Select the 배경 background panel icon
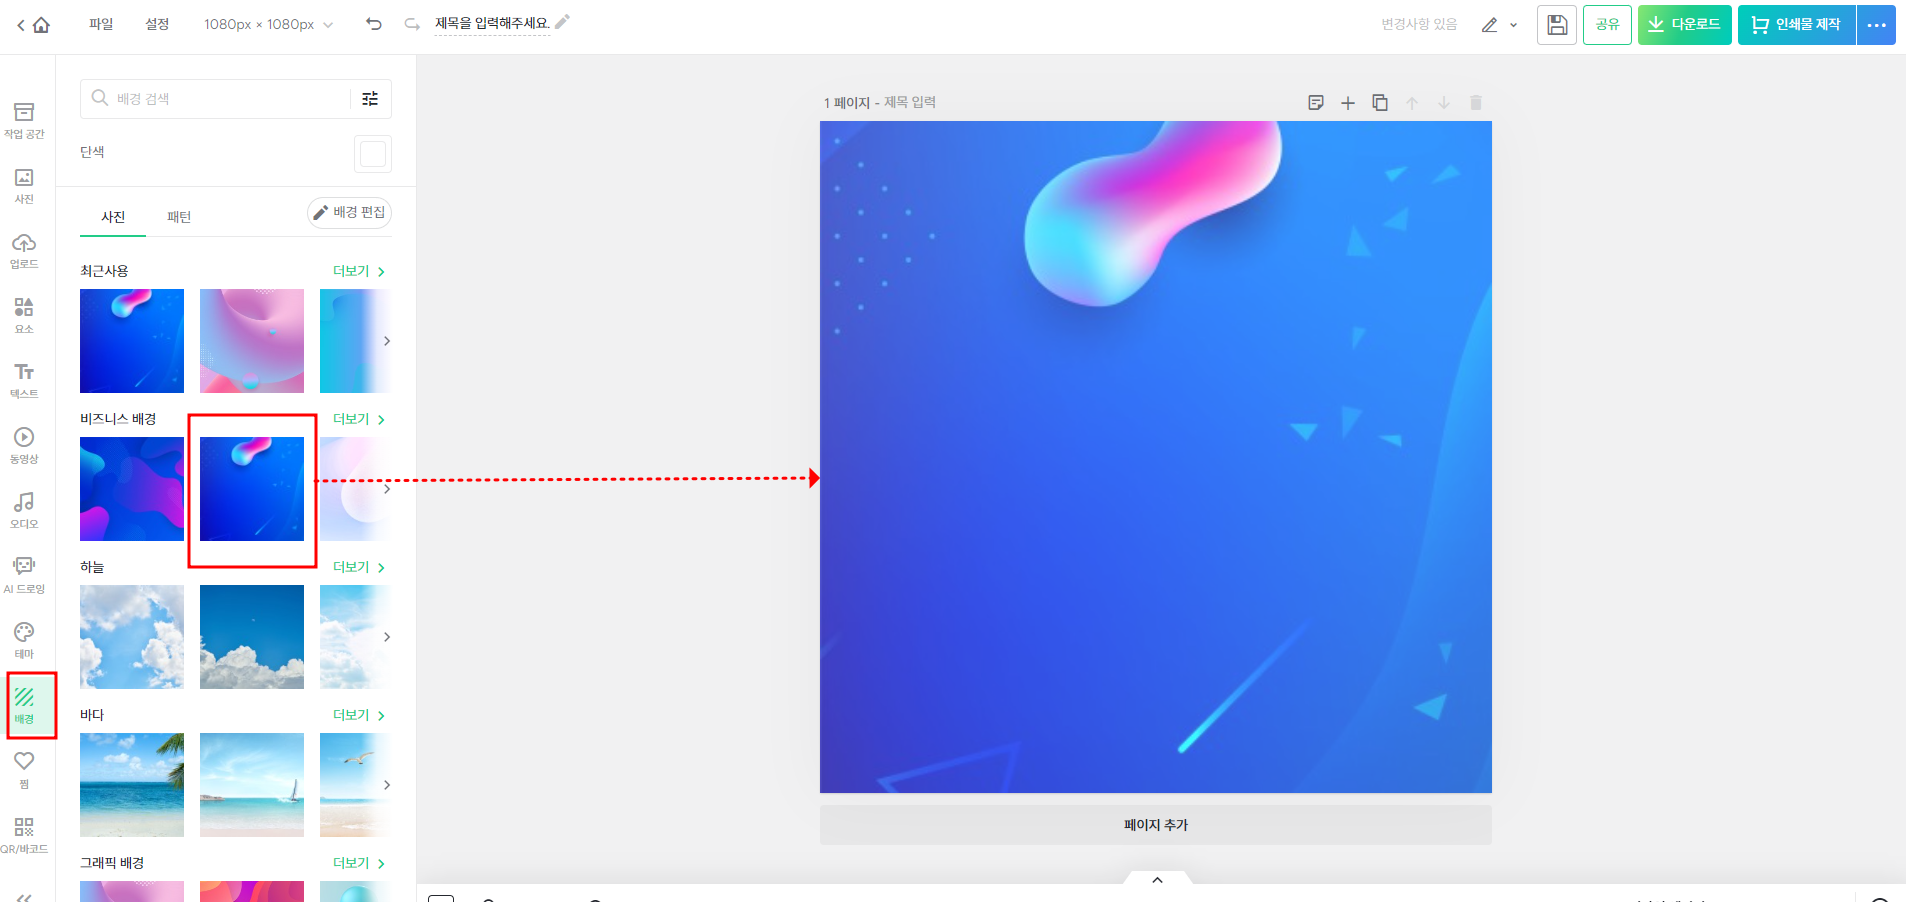 (x=24, y=705)
